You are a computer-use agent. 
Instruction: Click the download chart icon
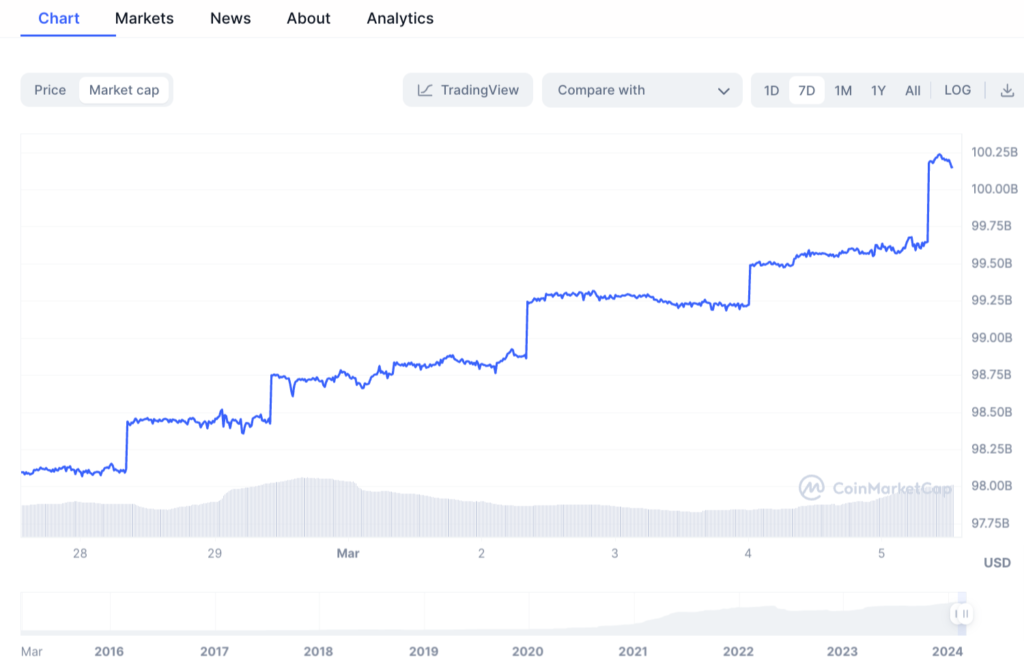click(x=1008, y=89)
